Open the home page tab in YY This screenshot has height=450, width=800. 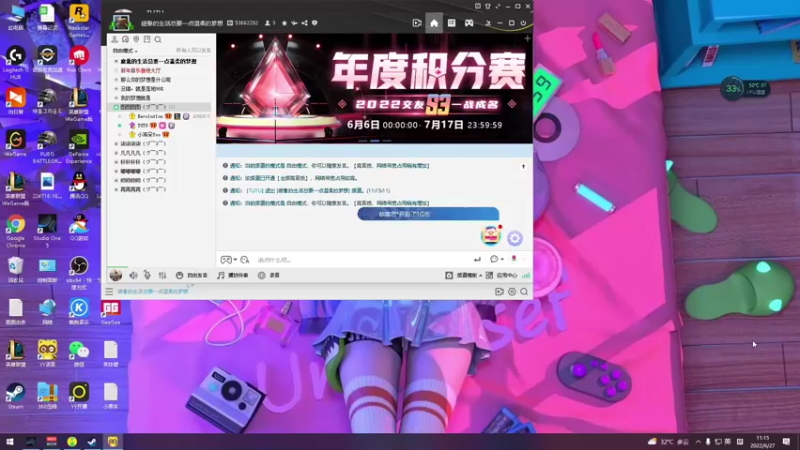pyautogui.click(x=434, y=23)
